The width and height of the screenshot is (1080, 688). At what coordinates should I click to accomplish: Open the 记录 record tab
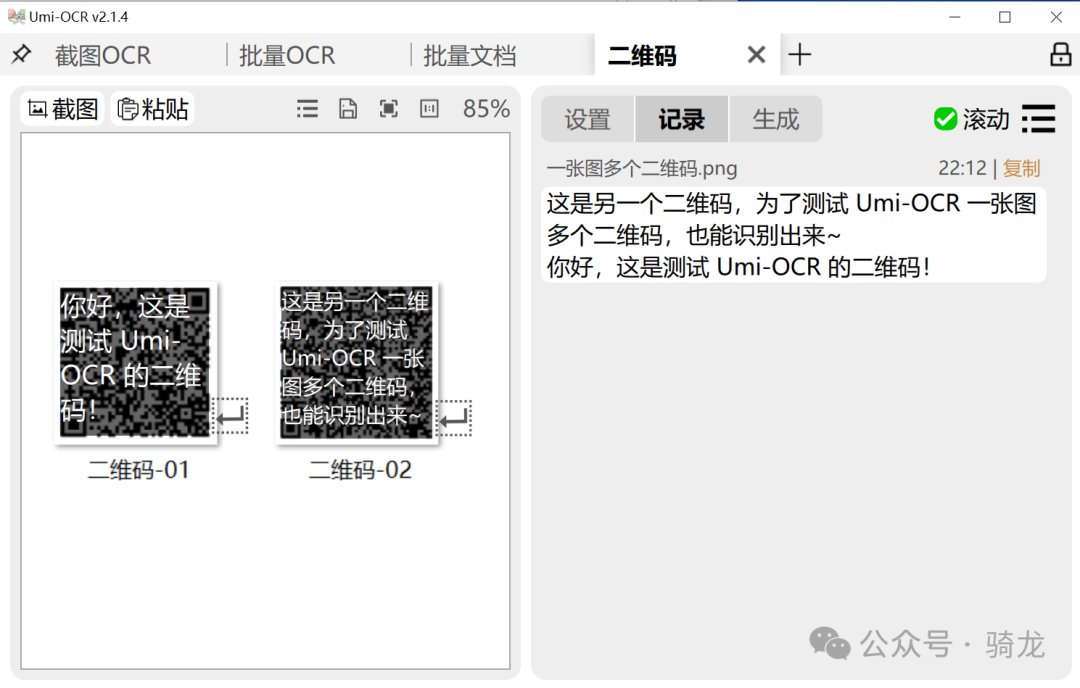coord(681,119)
